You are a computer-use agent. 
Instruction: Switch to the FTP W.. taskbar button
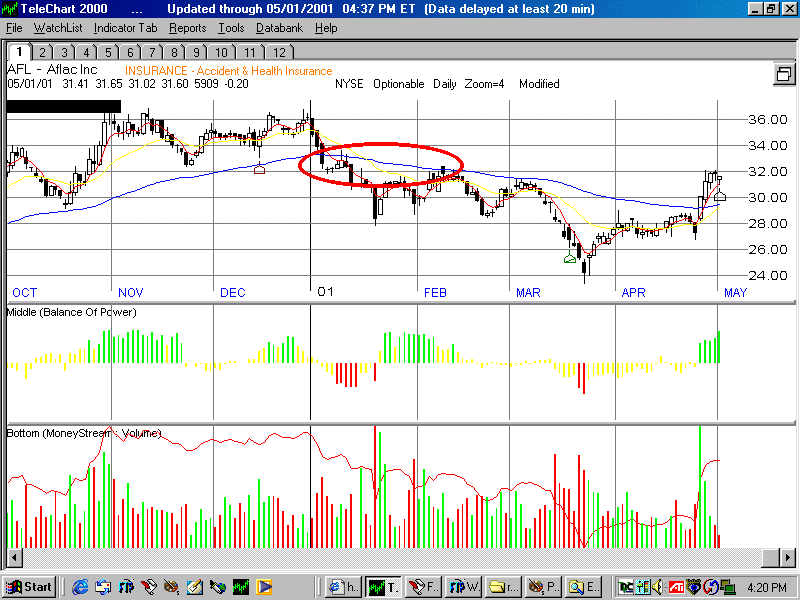click(x=463, y=587)
